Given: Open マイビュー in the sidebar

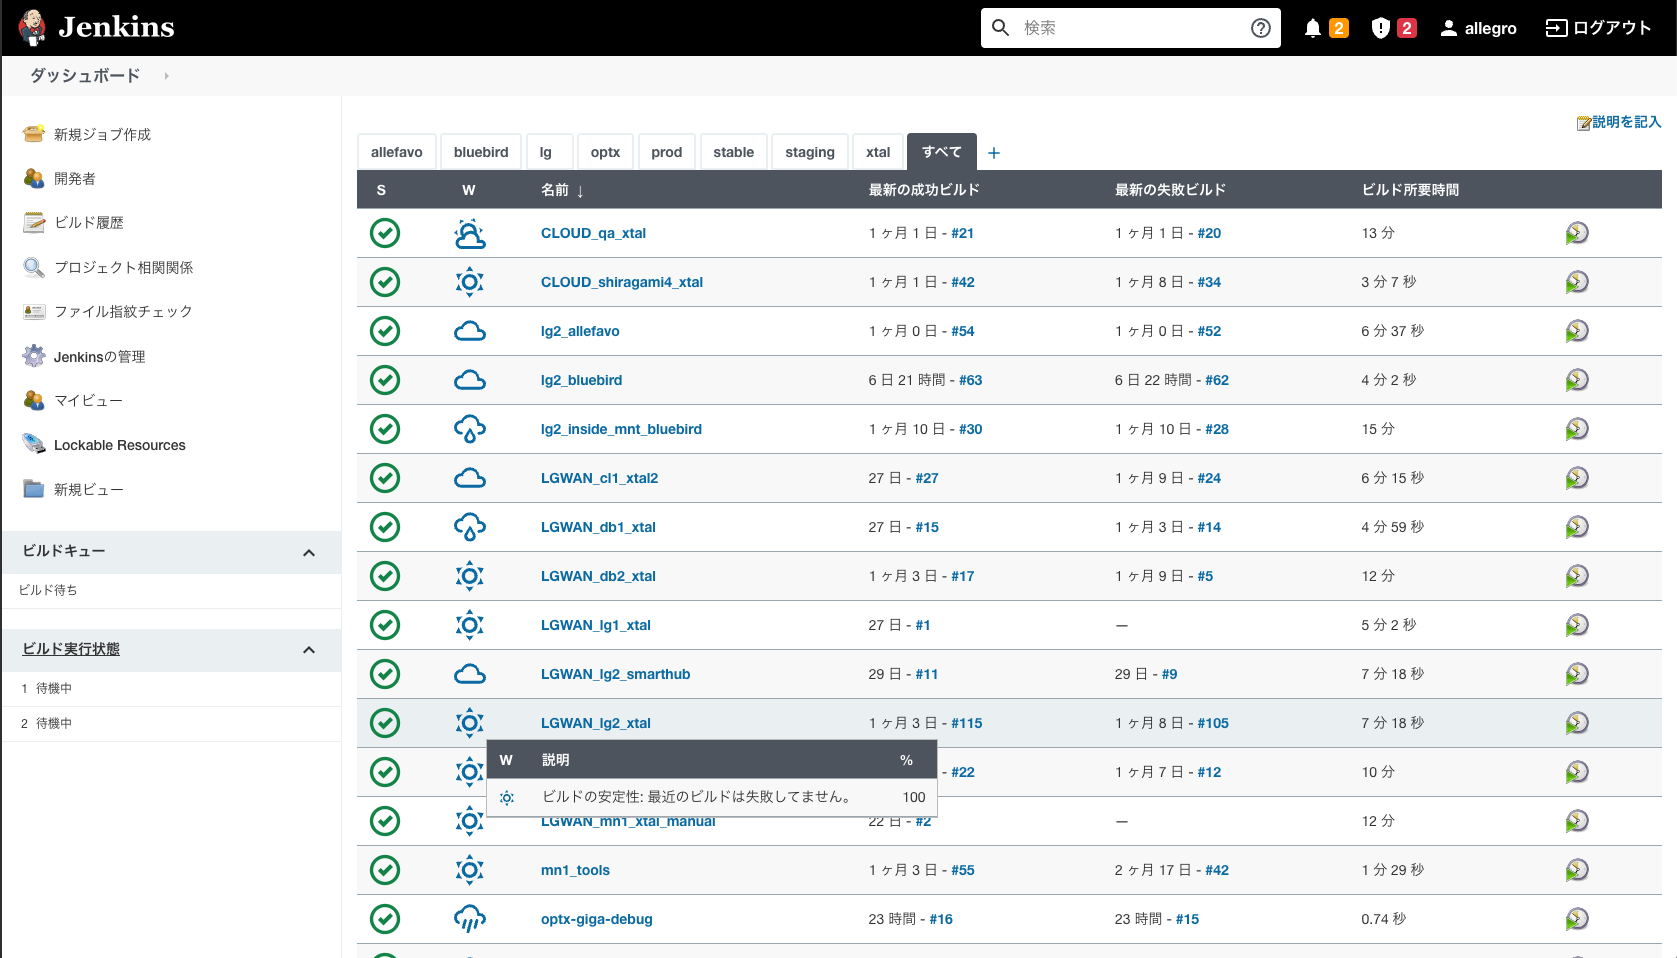Looking at the screenshot, I should (88, 400).
